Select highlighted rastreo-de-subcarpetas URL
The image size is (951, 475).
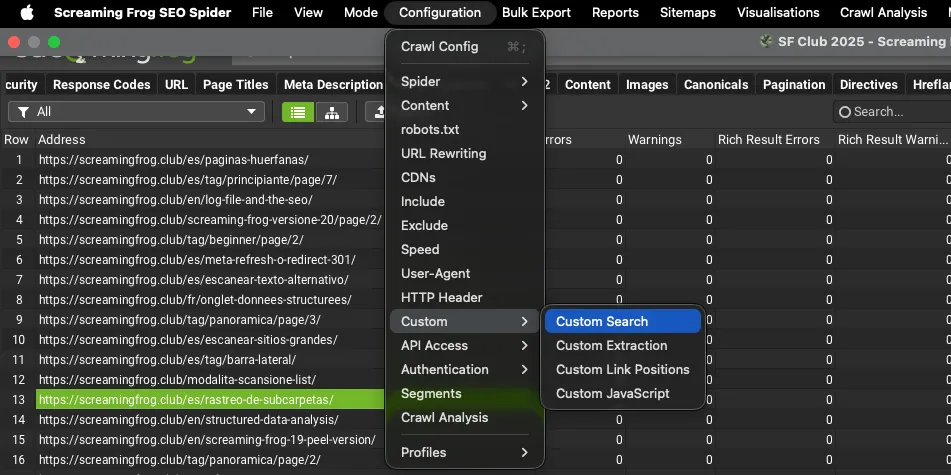pos(210,400)
